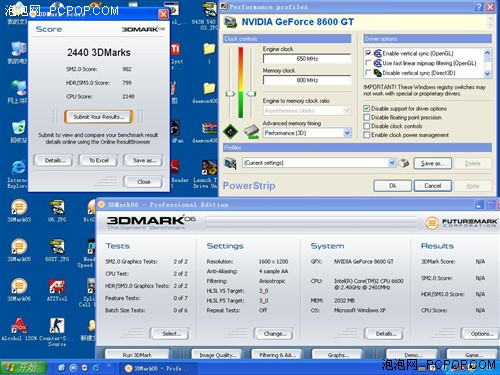Screen dimensions: 500x375
Task: Open the Current settings profile dropdown
Action: 392,163
